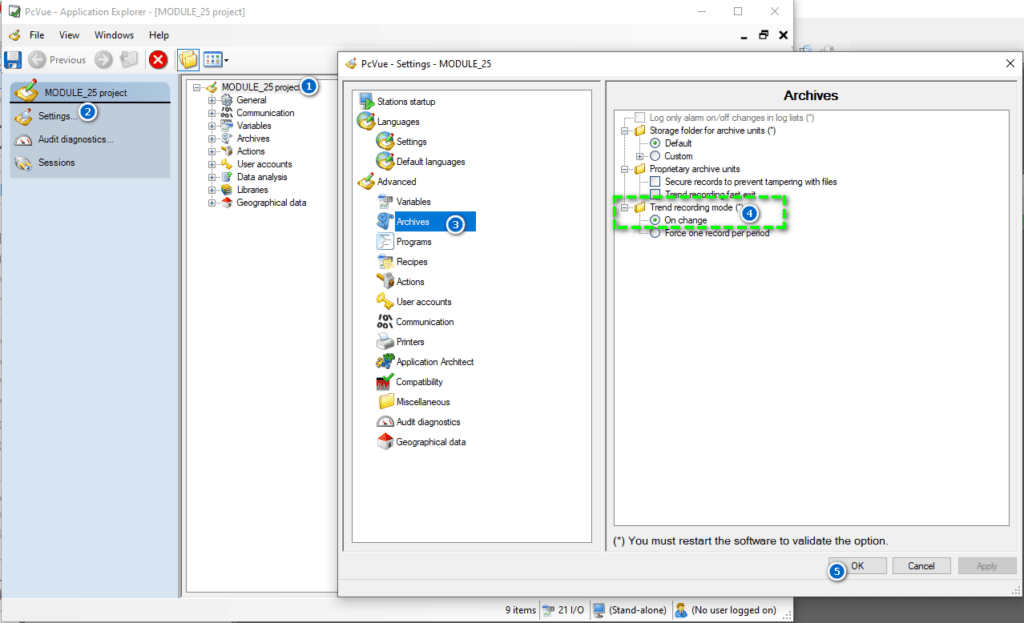Open Sessions in left sidebar
Screen dimensions: 1024x623
pos(56,163)
